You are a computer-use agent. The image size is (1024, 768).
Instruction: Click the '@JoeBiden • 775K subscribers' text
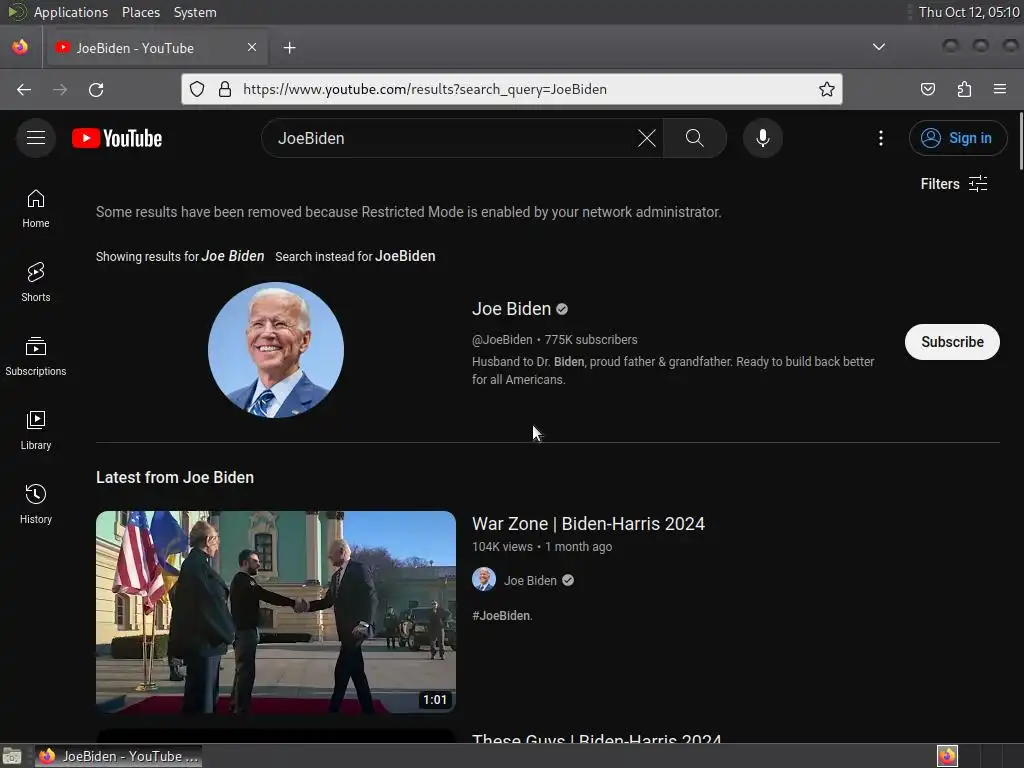point(554,340)
